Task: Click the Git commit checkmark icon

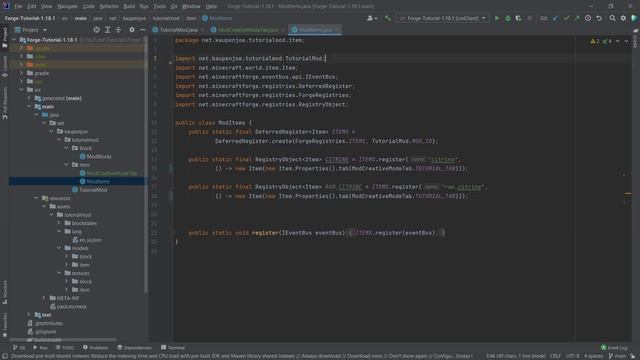Action: click(x=566, y=18)
